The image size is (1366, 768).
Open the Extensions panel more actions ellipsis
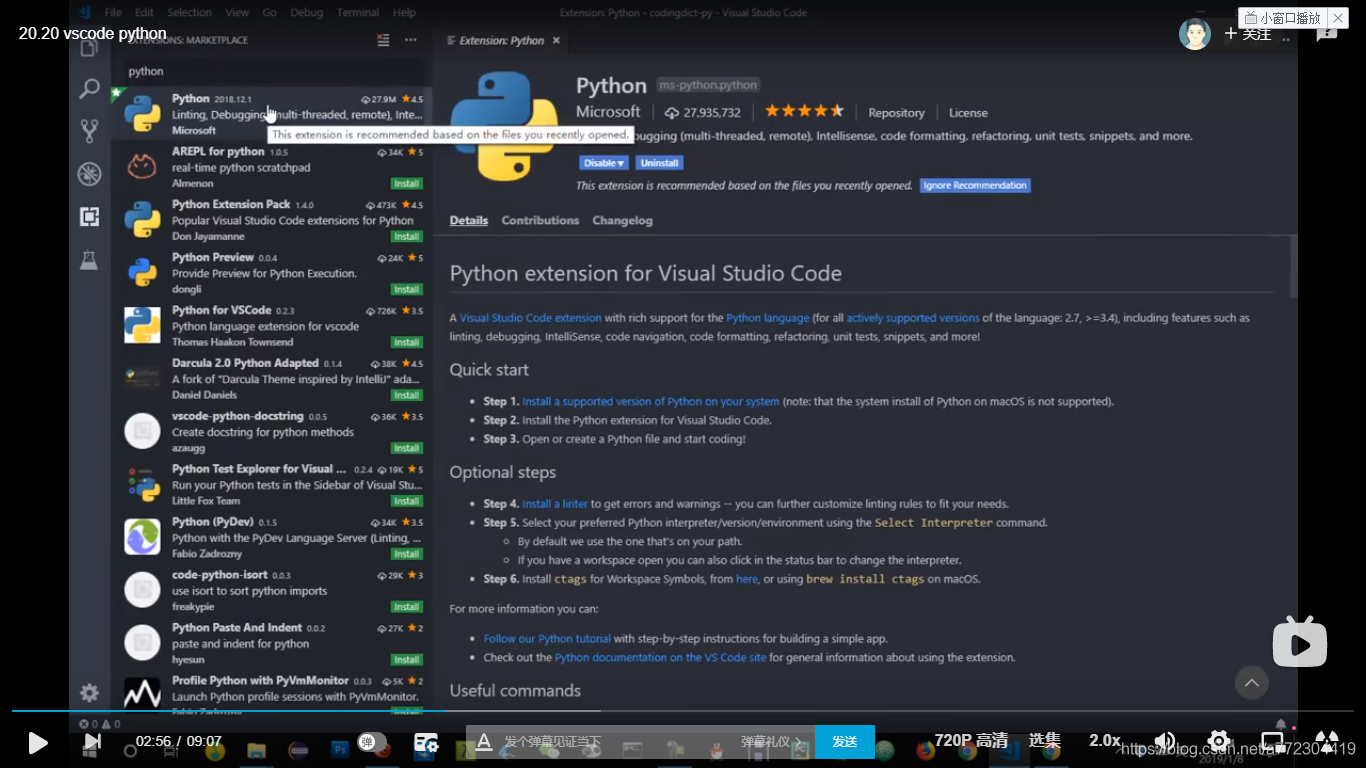click(411, 40)
